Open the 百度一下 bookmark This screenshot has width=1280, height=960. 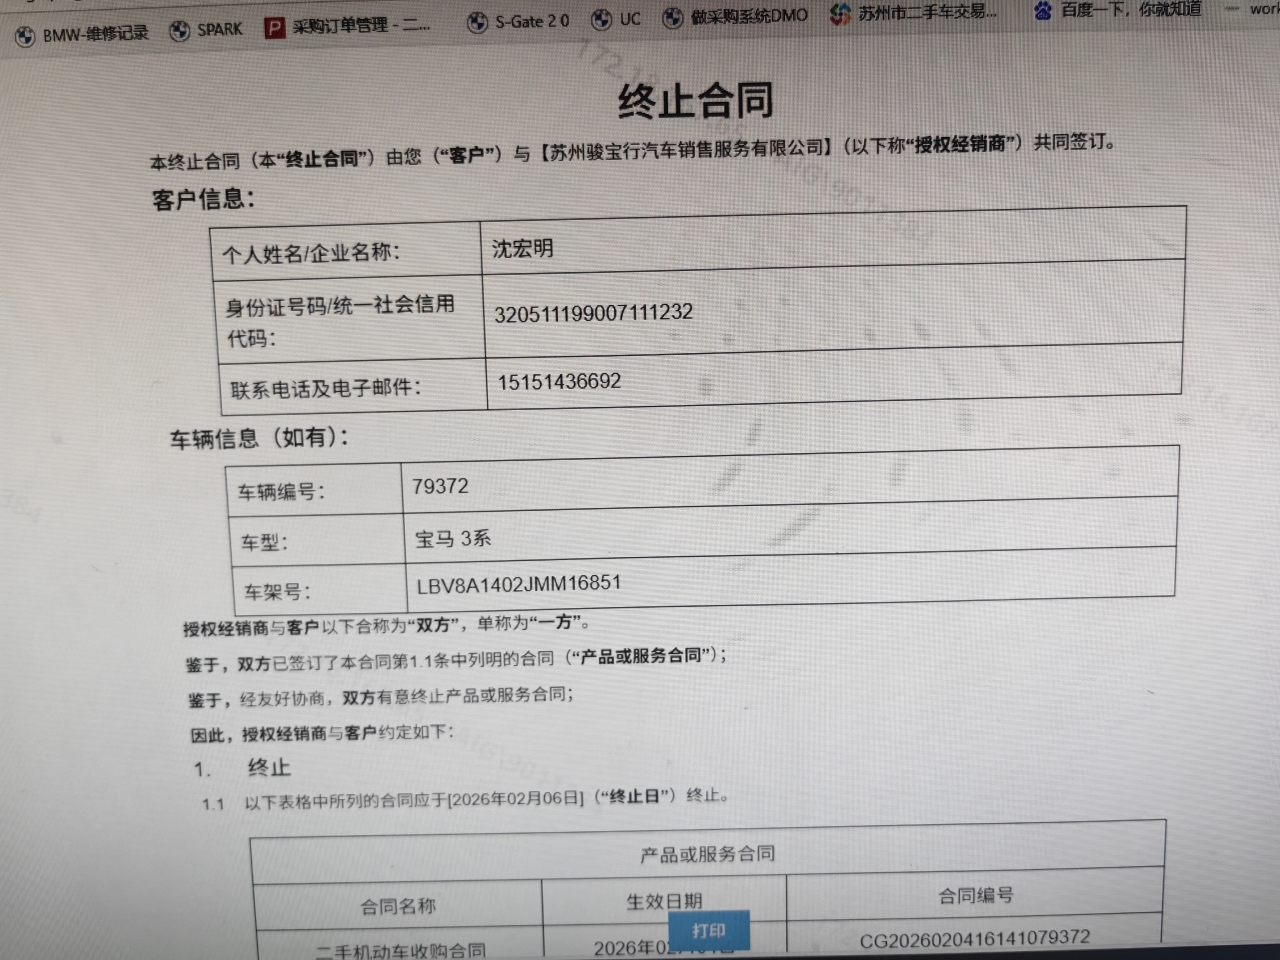[1120, 10]
